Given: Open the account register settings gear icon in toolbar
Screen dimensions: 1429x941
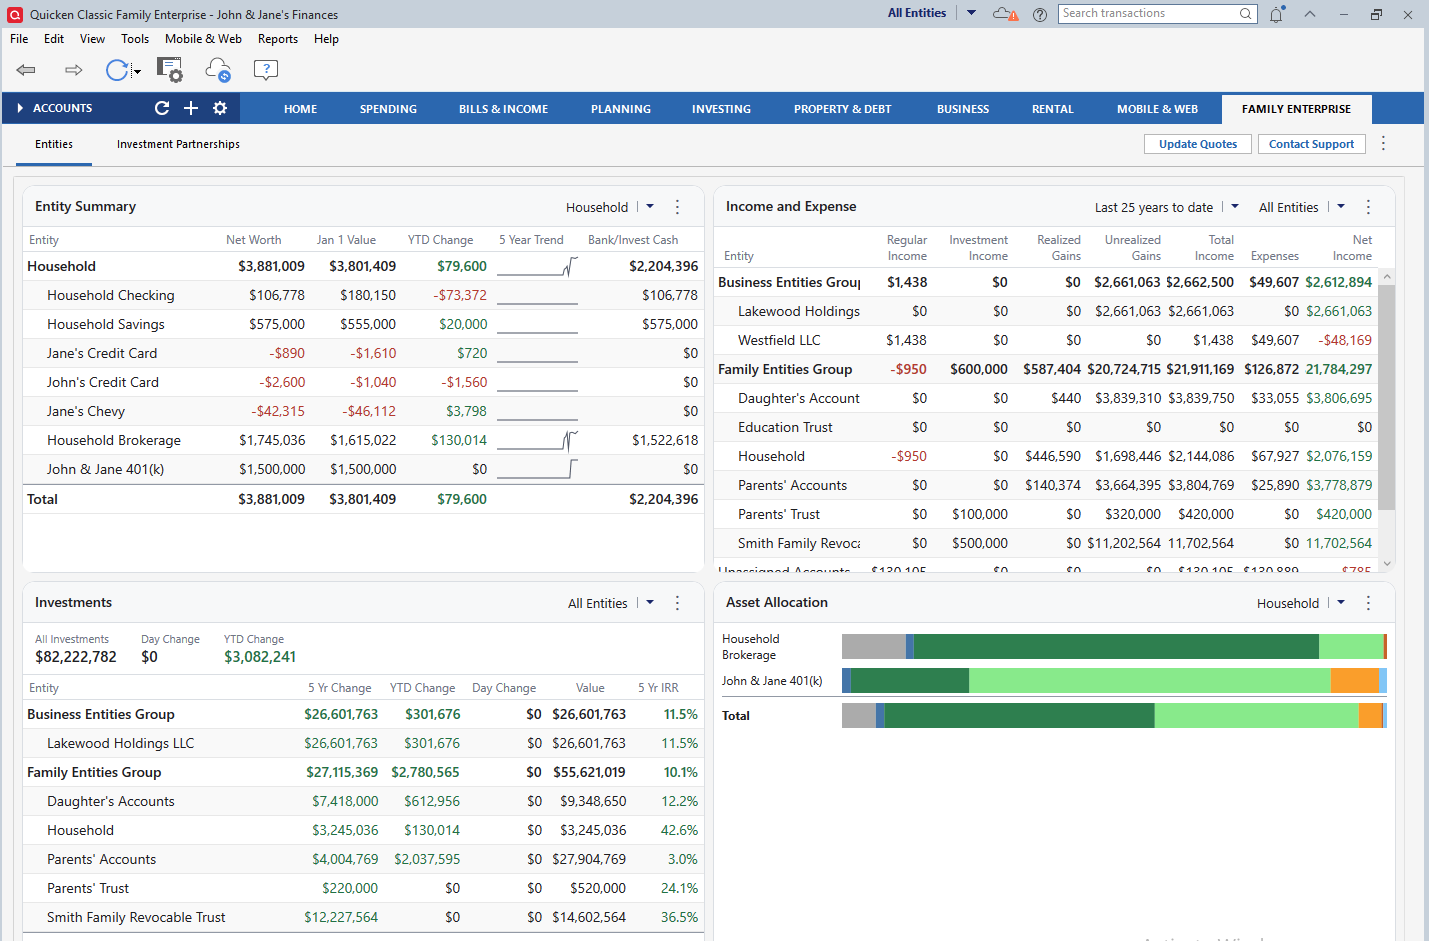Looking at the screenshot, I should 170,70.
